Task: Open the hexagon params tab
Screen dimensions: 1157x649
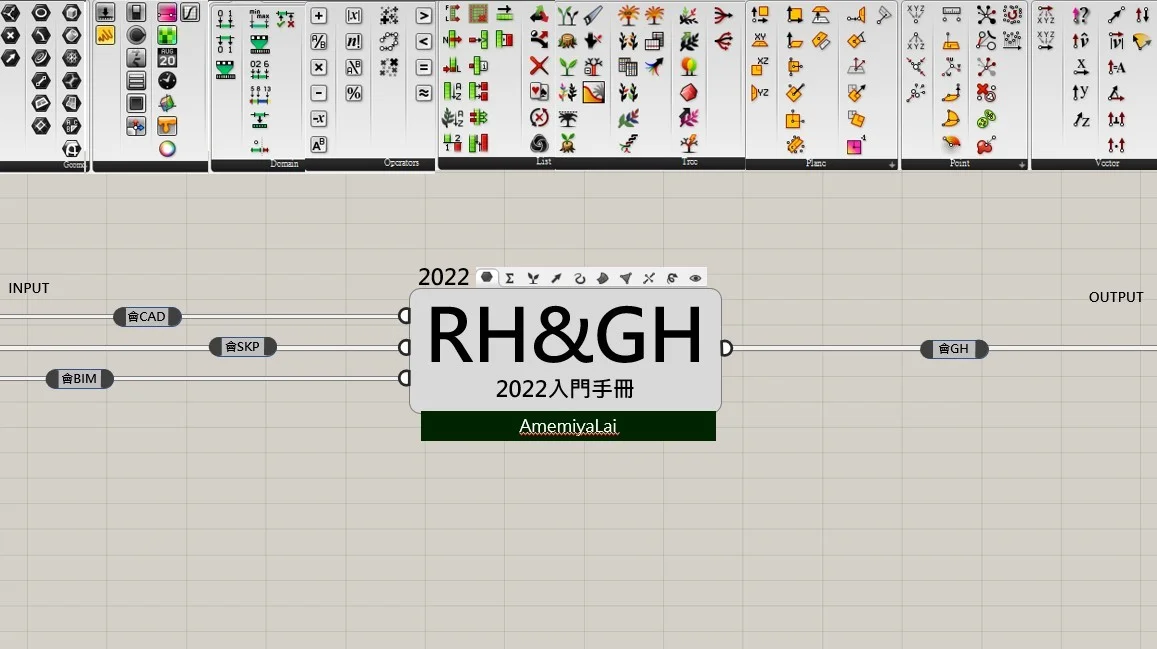Action: pyautogui.click(x=487, y=278)
